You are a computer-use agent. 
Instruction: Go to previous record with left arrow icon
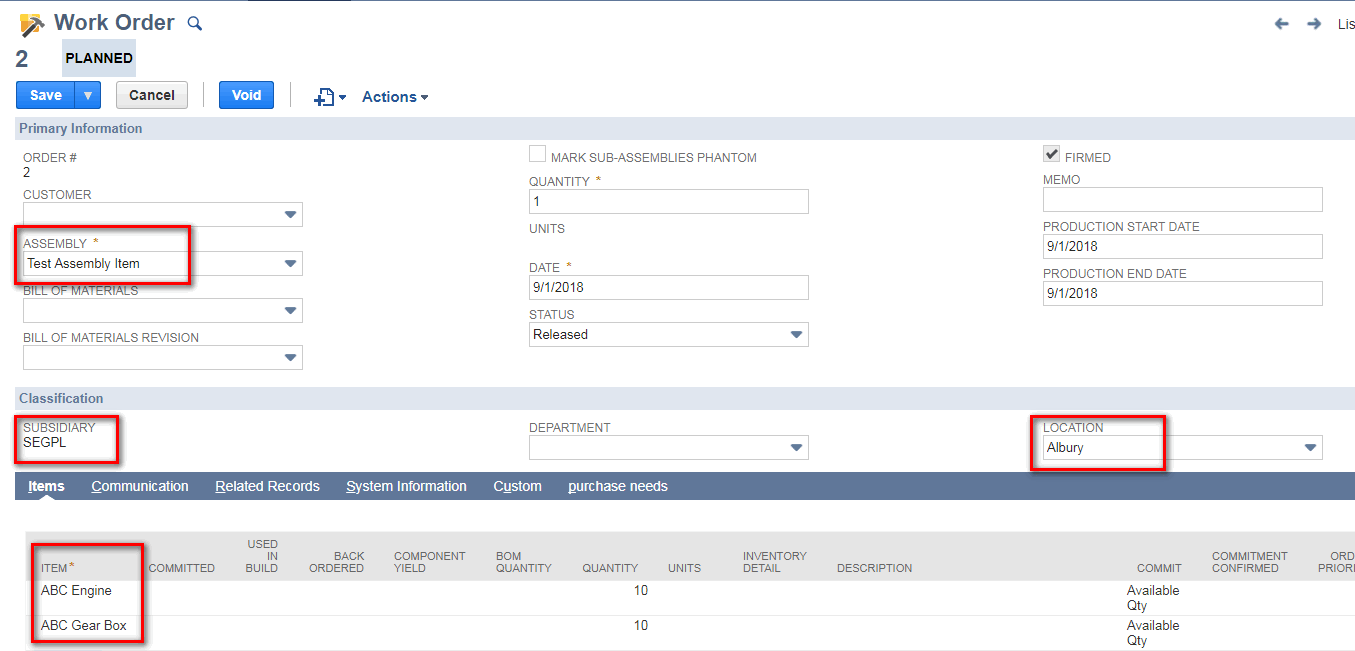click(x=1281, y=23)
